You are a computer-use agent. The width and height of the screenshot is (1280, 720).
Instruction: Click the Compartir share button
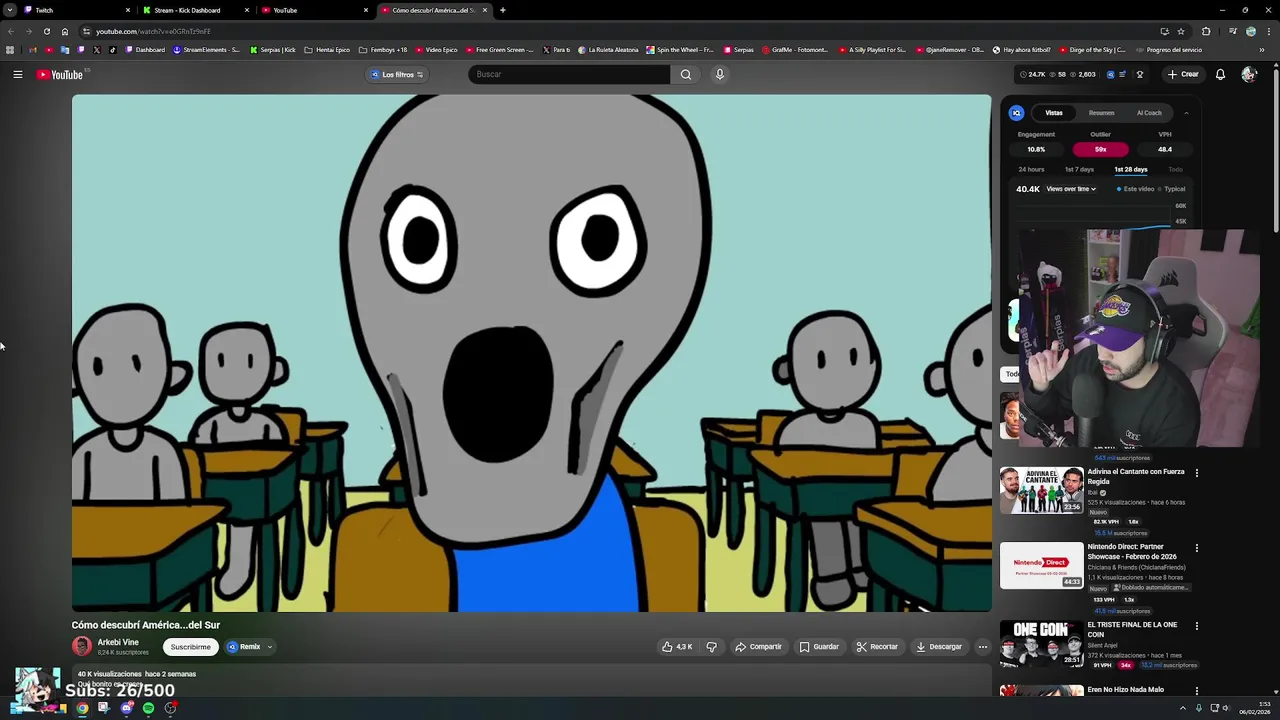758,647
